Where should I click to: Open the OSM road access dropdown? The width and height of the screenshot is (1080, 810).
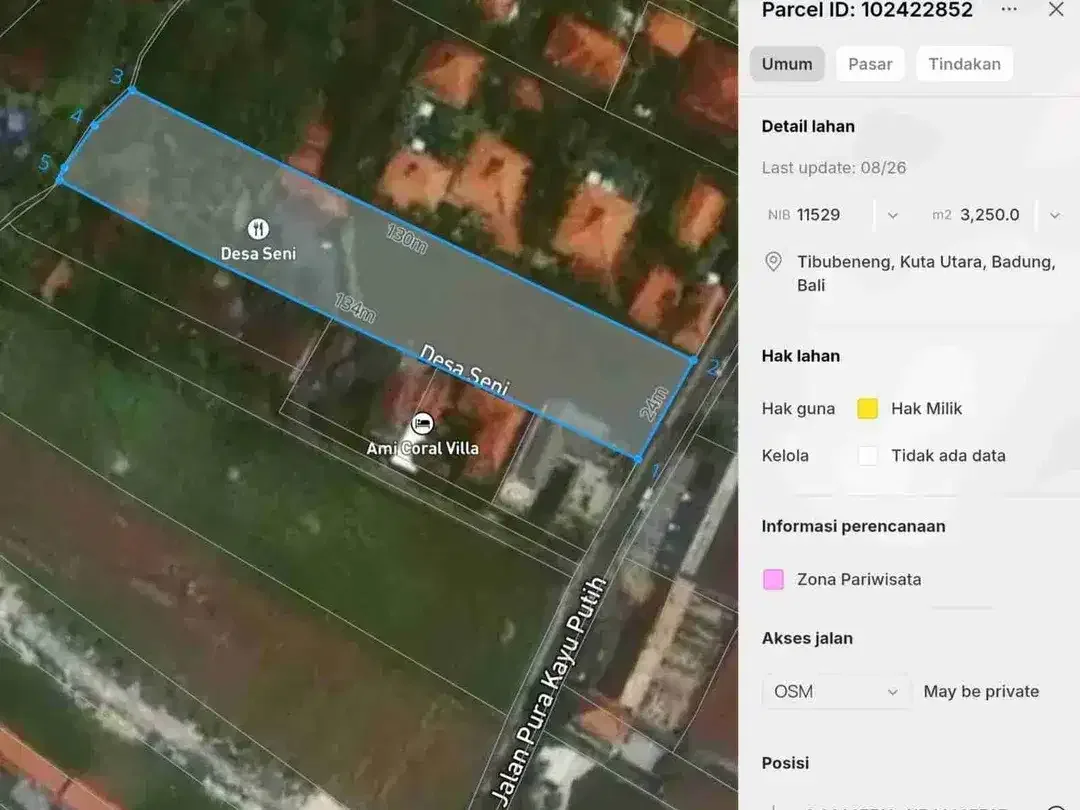tap(835, 692)
